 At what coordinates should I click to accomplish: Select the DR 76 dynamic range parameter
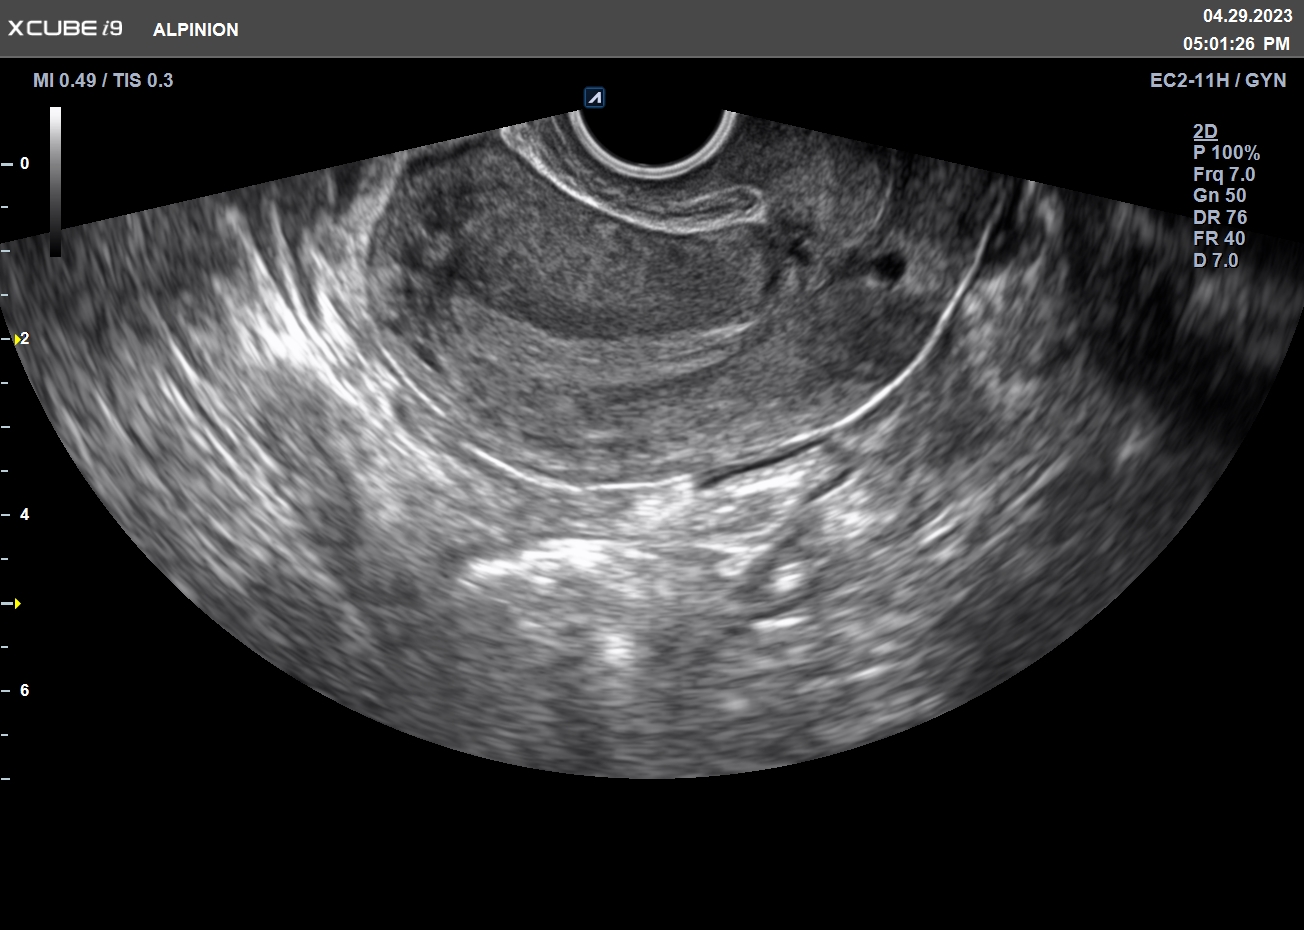coord(1220,217)
